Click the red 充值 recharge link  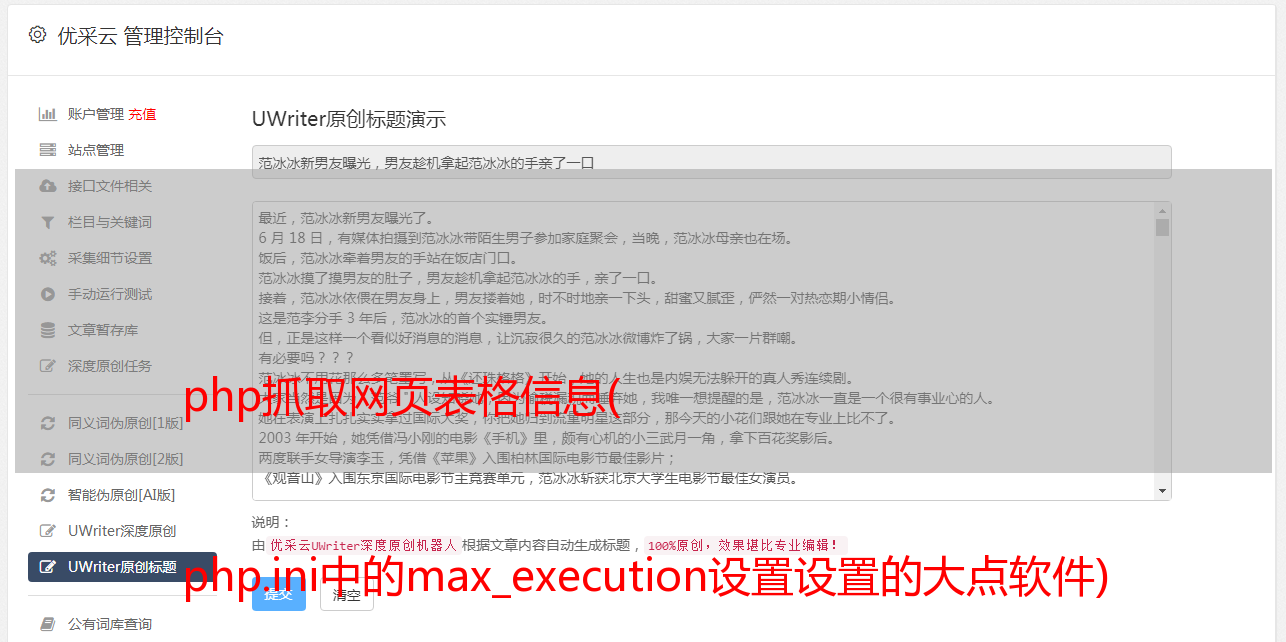pyautogui.click(x=142, y=114)
